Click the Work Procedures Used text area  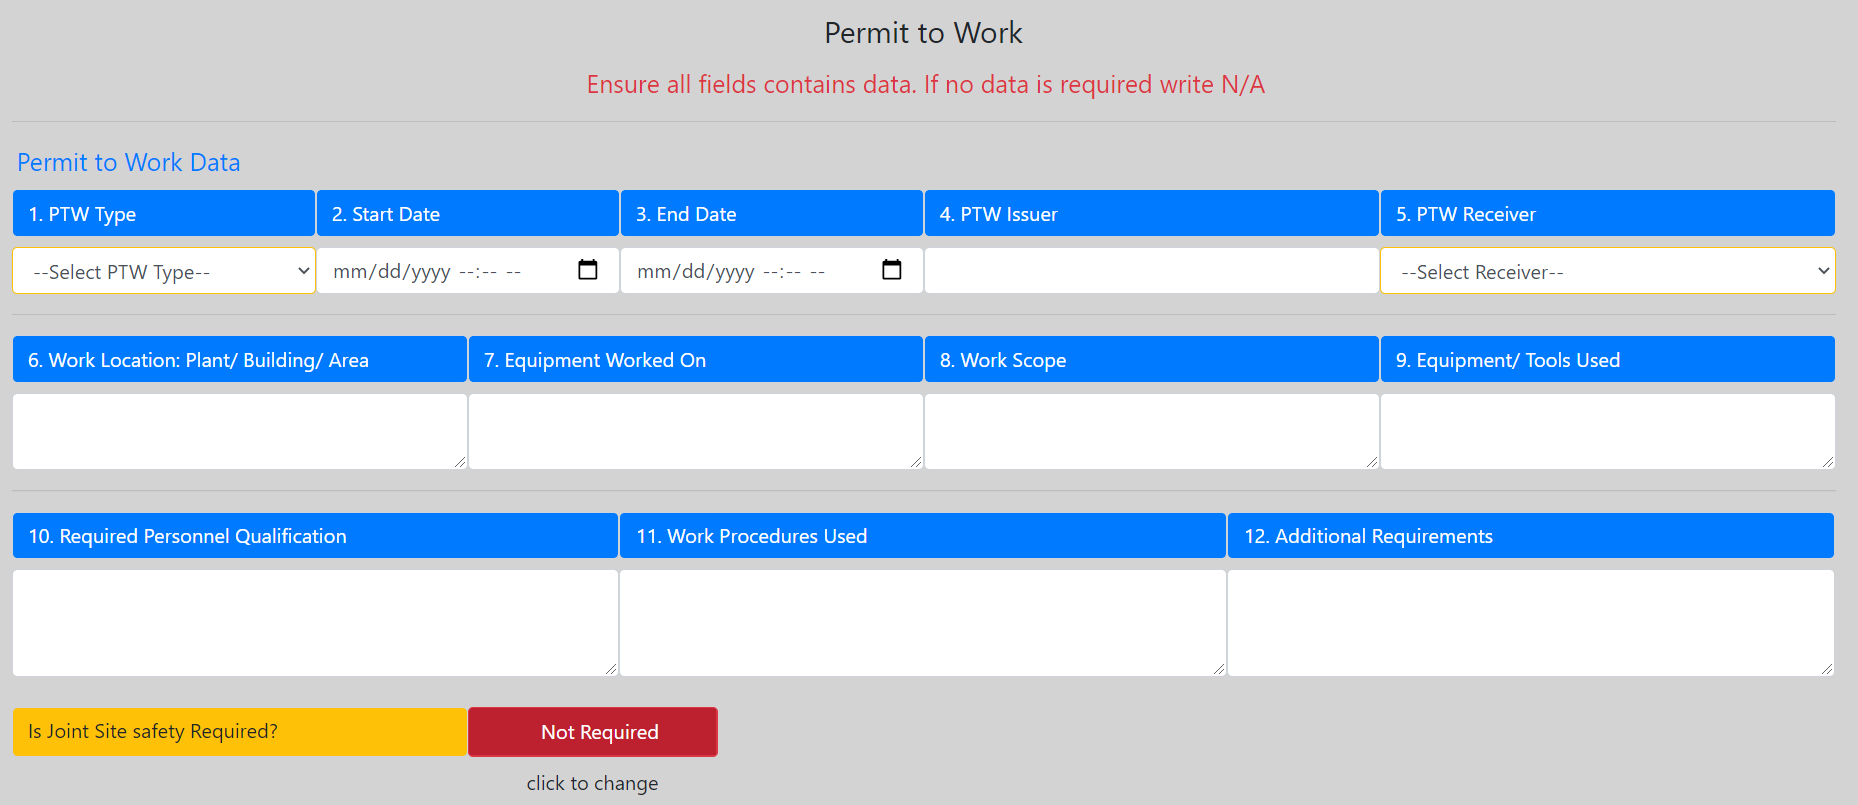[923, 623]
